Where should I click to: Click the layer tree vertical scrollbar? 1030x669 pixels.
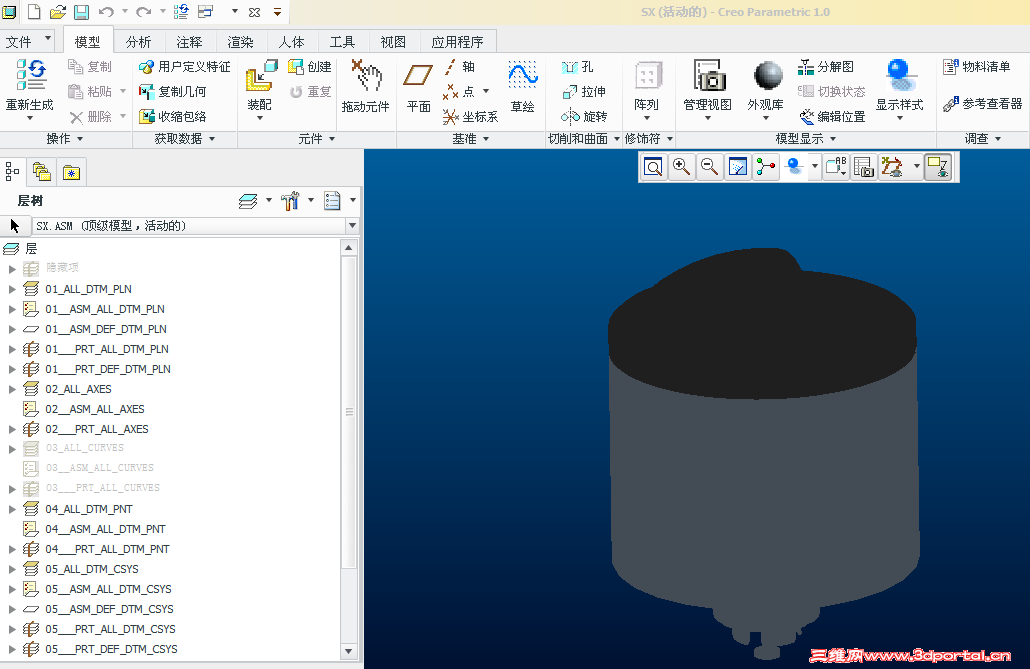(350, 412)
